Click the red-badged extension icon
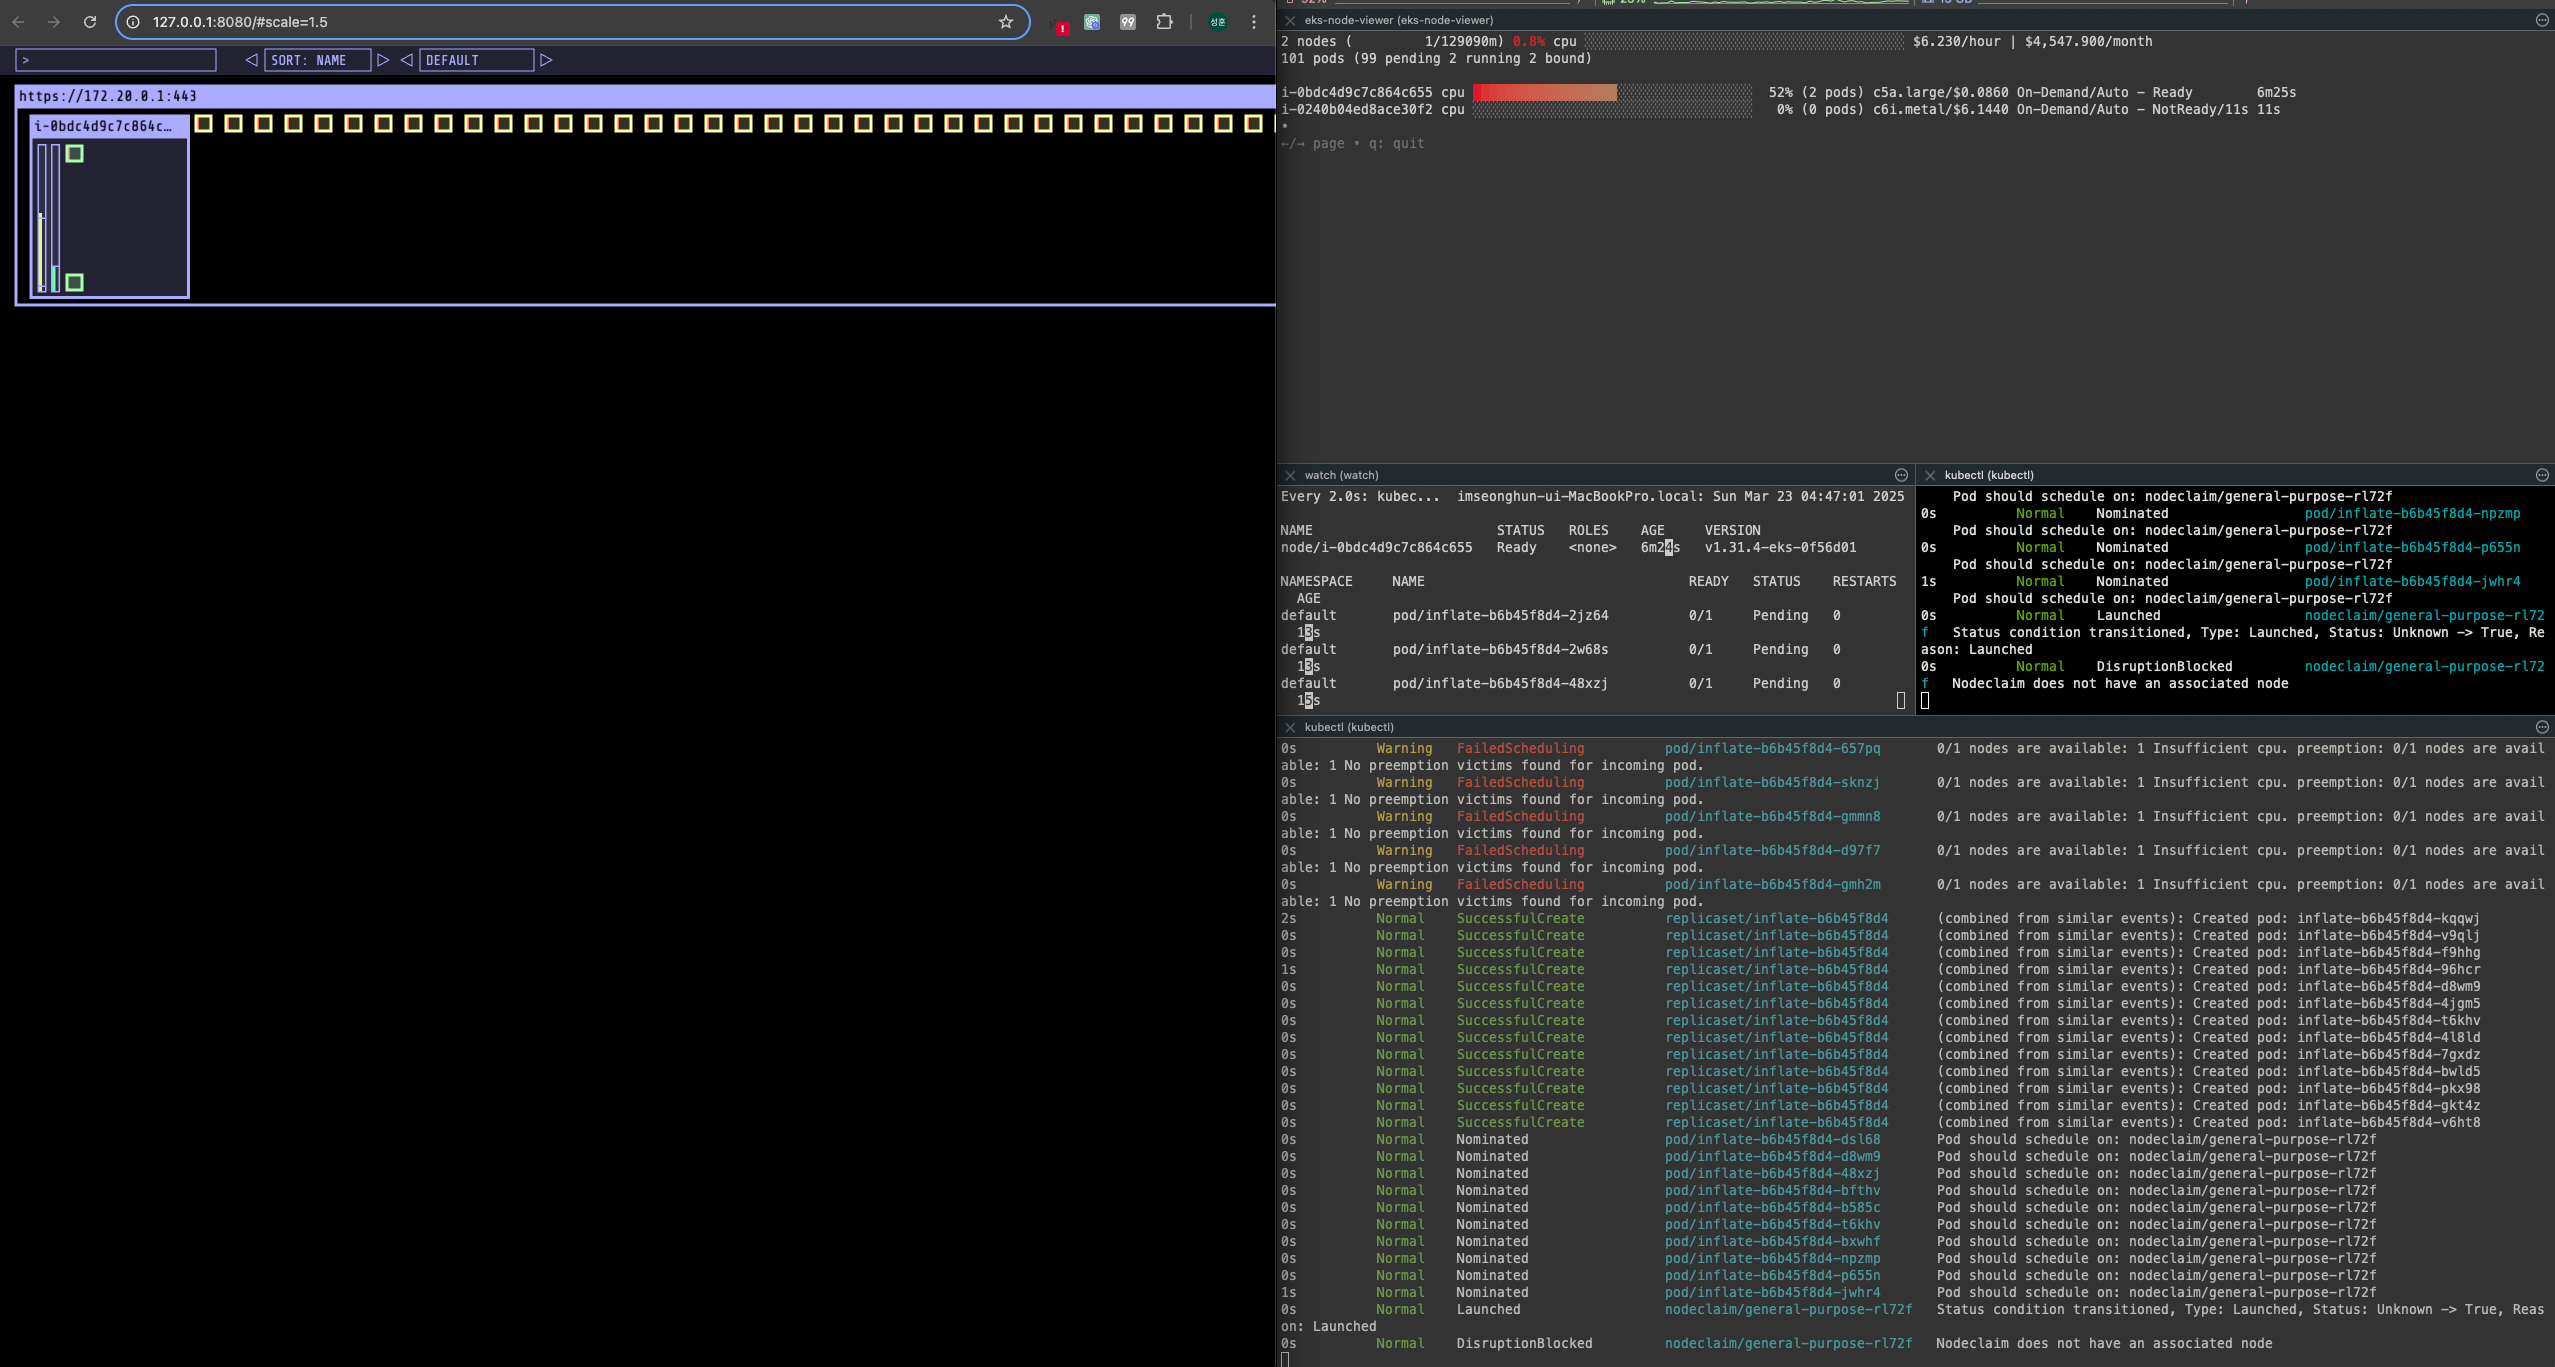Viewport: 2555px width, 1367px height. point(1060,24)
